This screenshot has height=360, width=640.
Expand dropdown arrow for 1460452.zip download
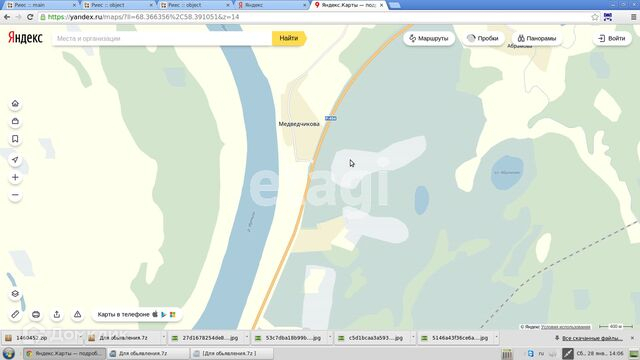pyautogui.click(x=81, y=338)
